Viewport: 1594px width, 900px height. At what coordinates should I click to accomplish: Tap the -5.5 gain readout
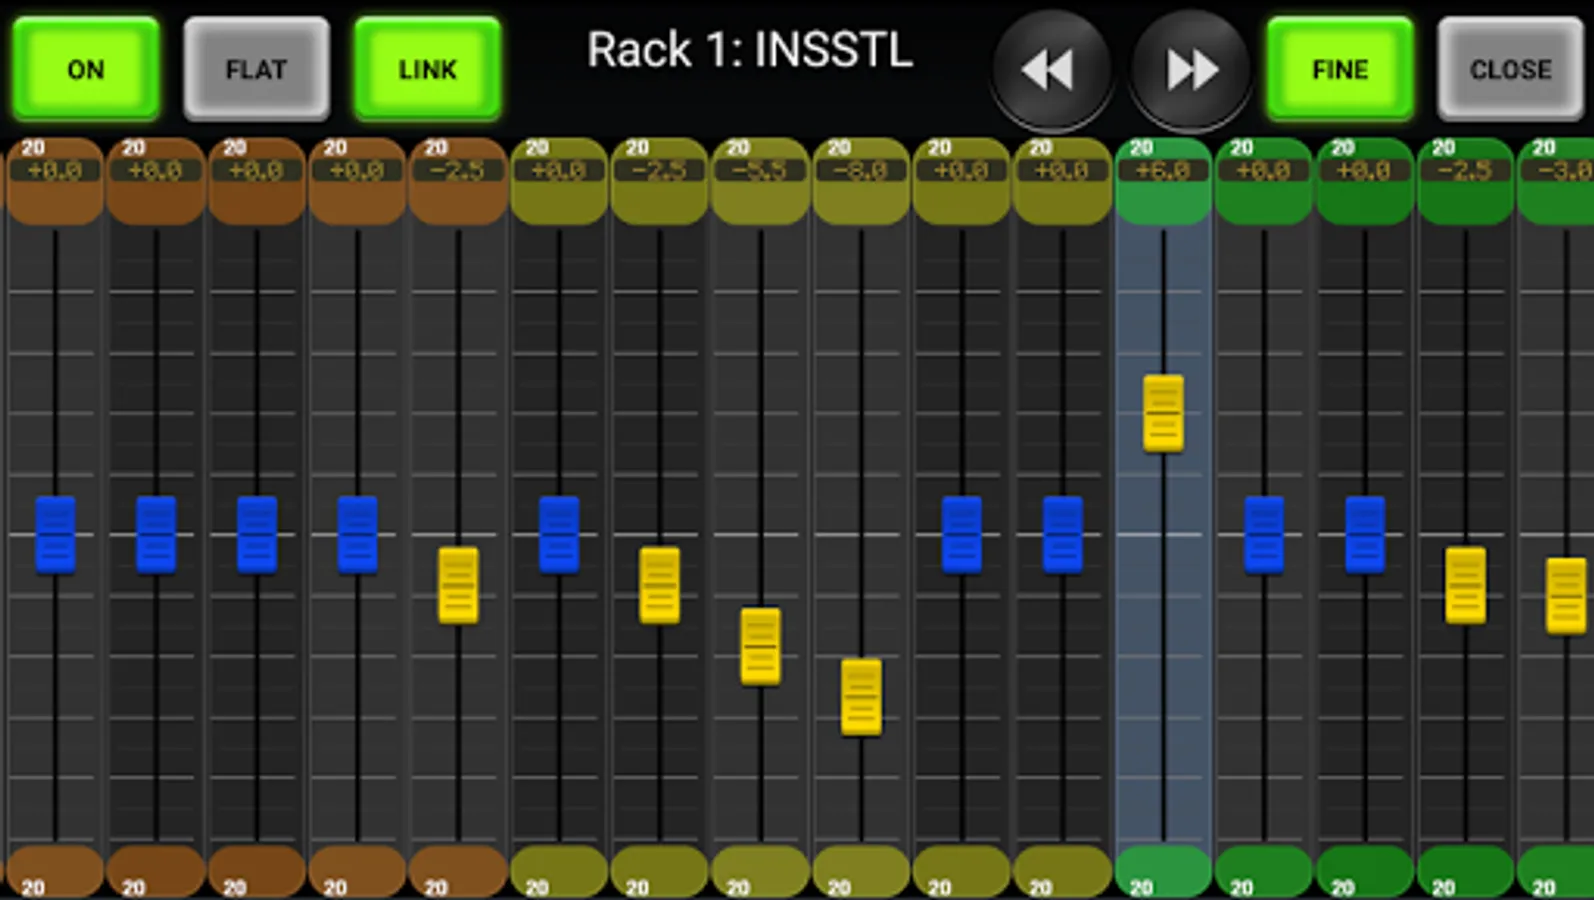[x=760, y=171]
